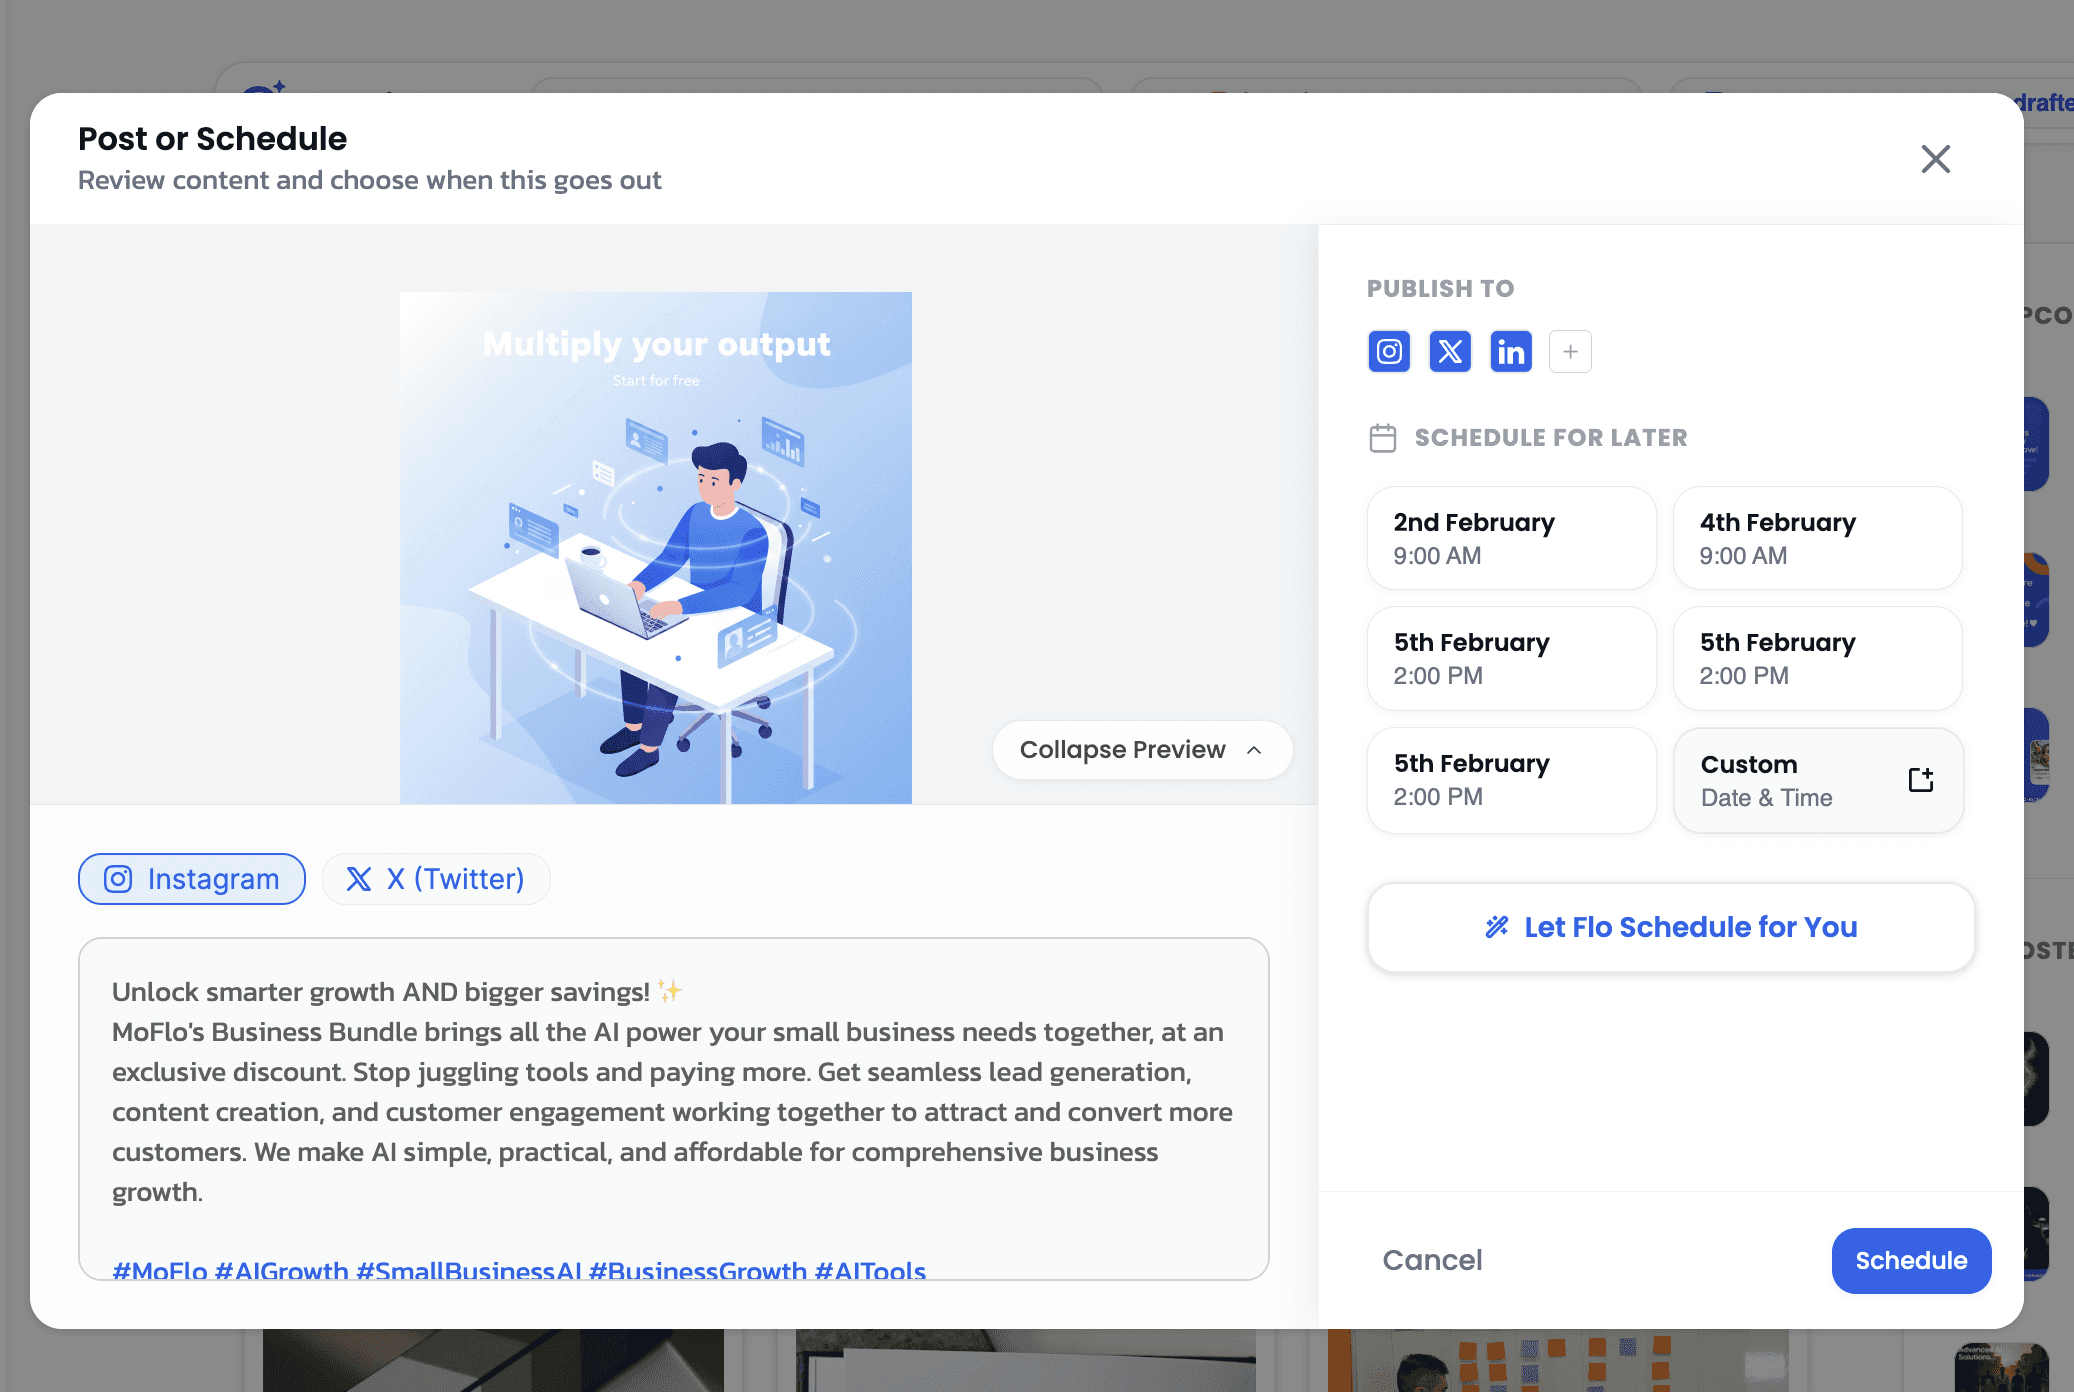This screenshot has height=1392, width=2074.
Task: Click the Multiply your output preview image
Action: click(656, 547)
